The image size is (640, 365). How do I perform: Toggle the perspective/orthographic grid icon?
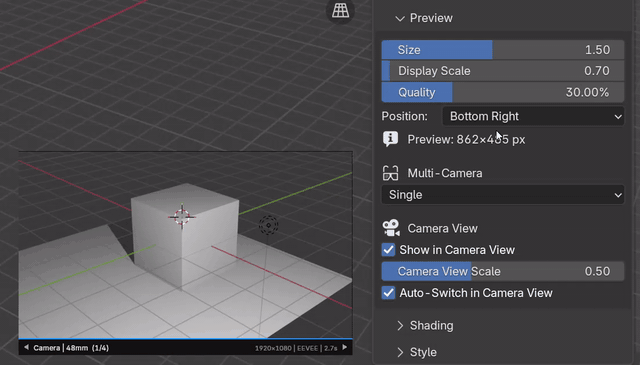(x=340, y=11)
